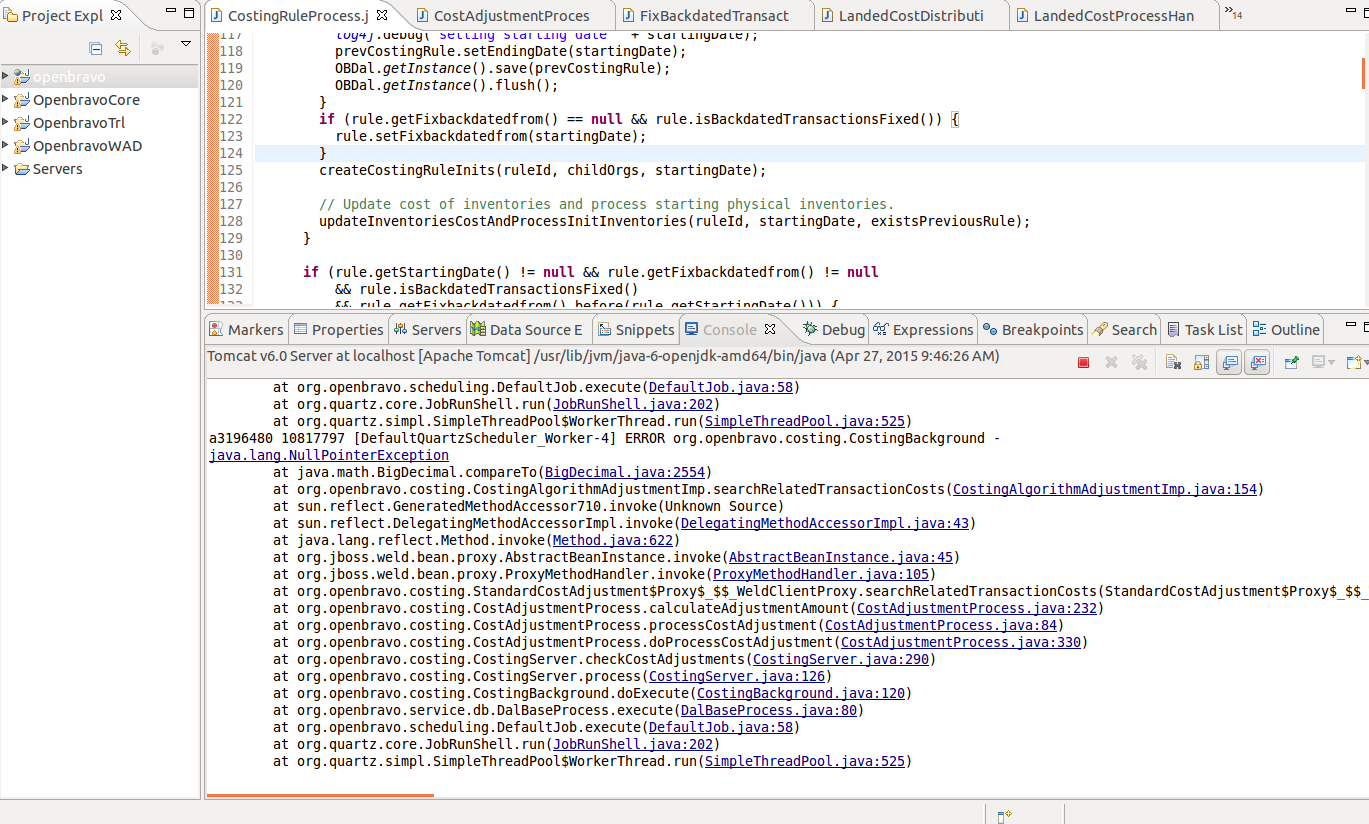The width and height of the screenshot is (1369, 824).
Task: Pin the current console
Action: 1291,362
